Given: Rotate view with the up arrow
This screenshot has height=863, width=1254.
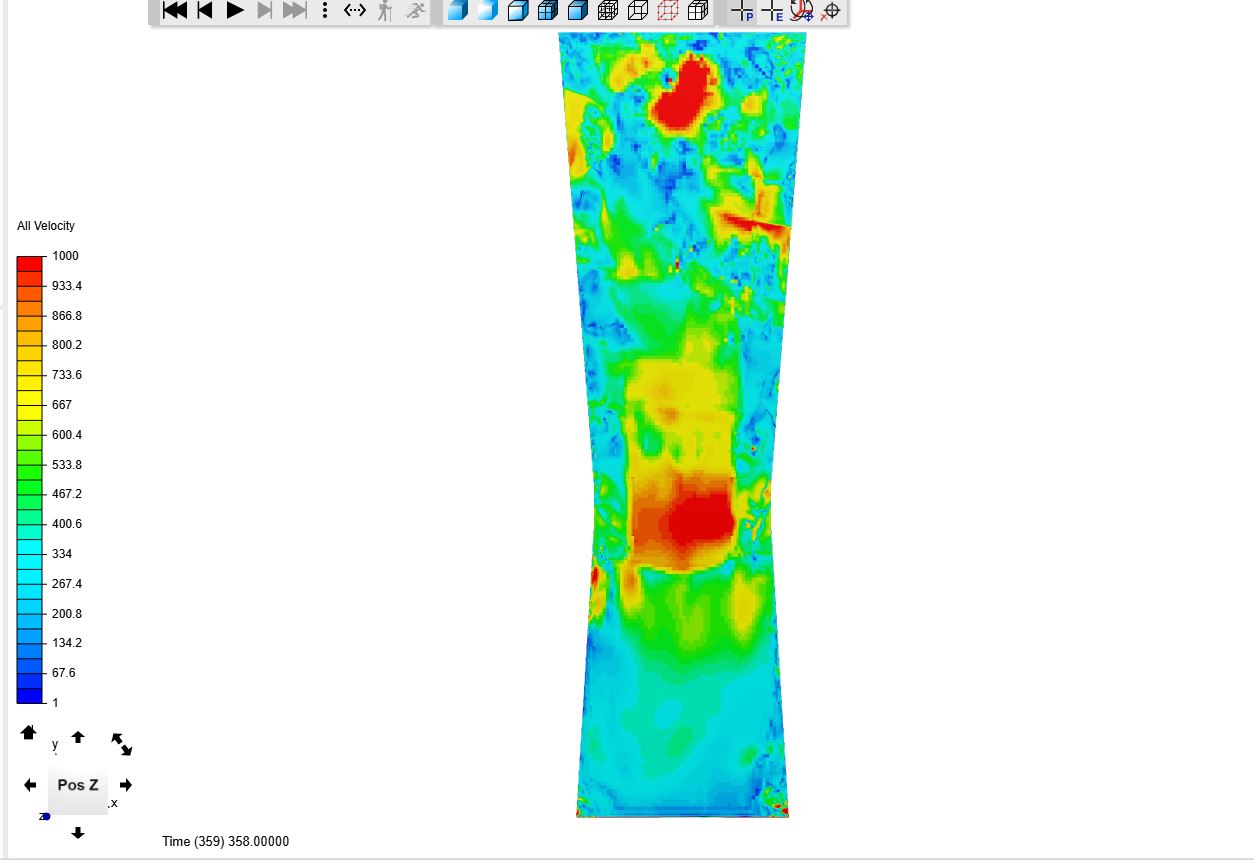Looking at the screenshot, I should (x=78, y=737).
